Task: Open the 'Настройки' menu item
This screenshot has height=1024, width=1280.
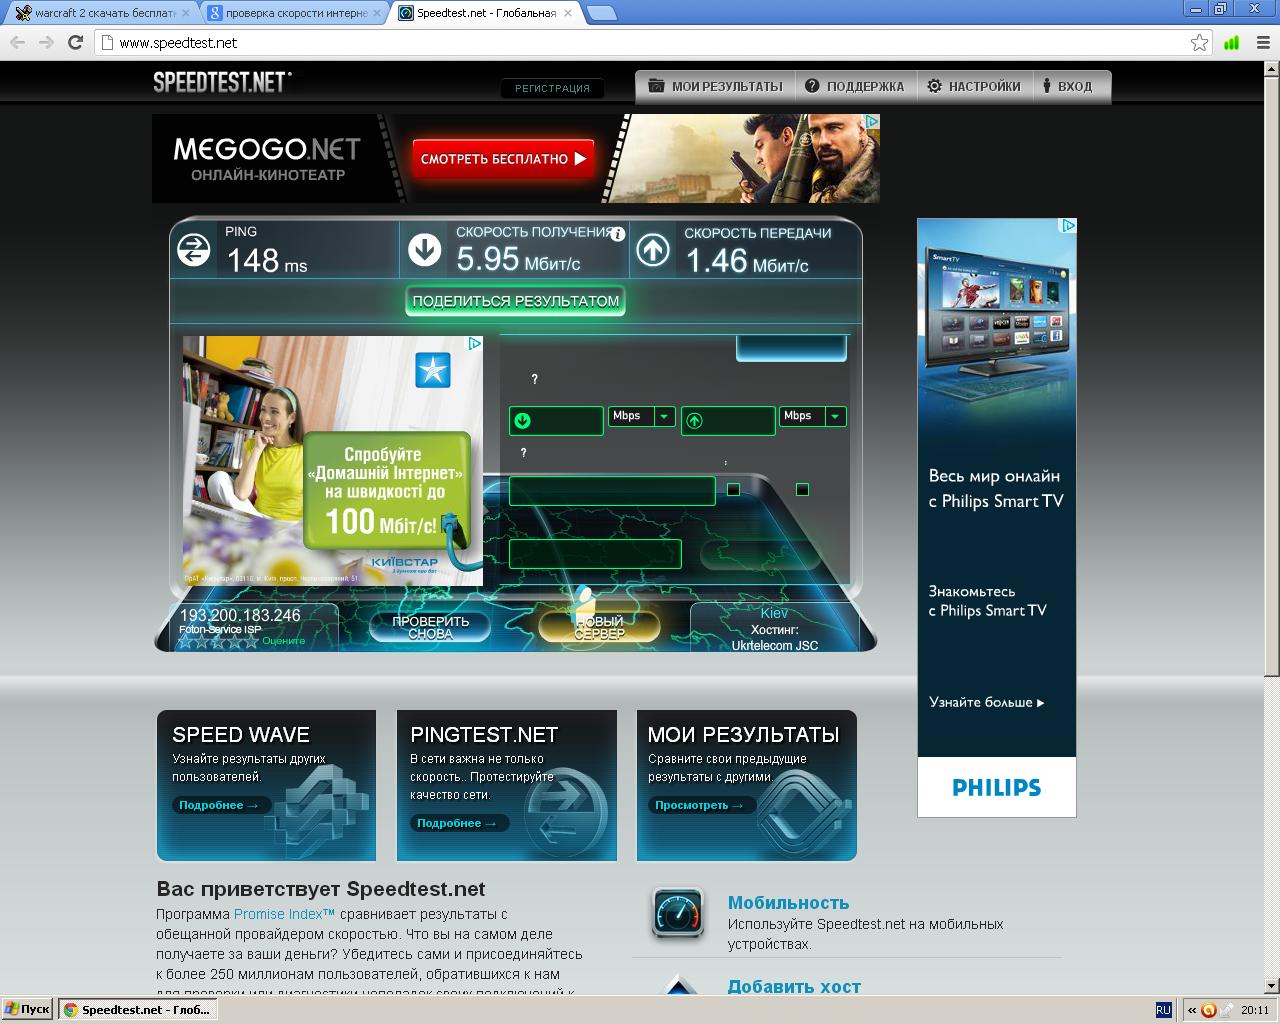Action: [974, 86]
